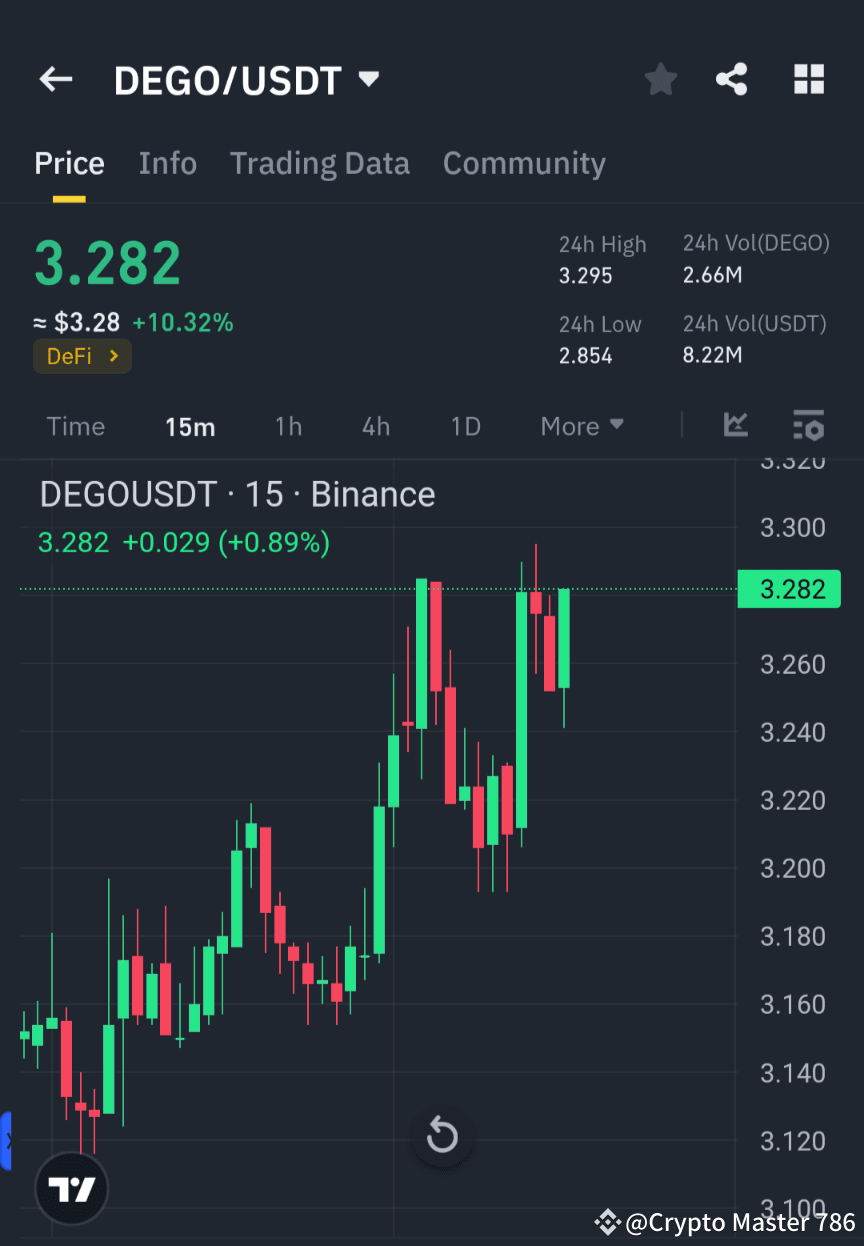Tap the back arrow to exit chart
Image resolution: width=864 pixels, height=1246 pixels.
tap(55, 79)
